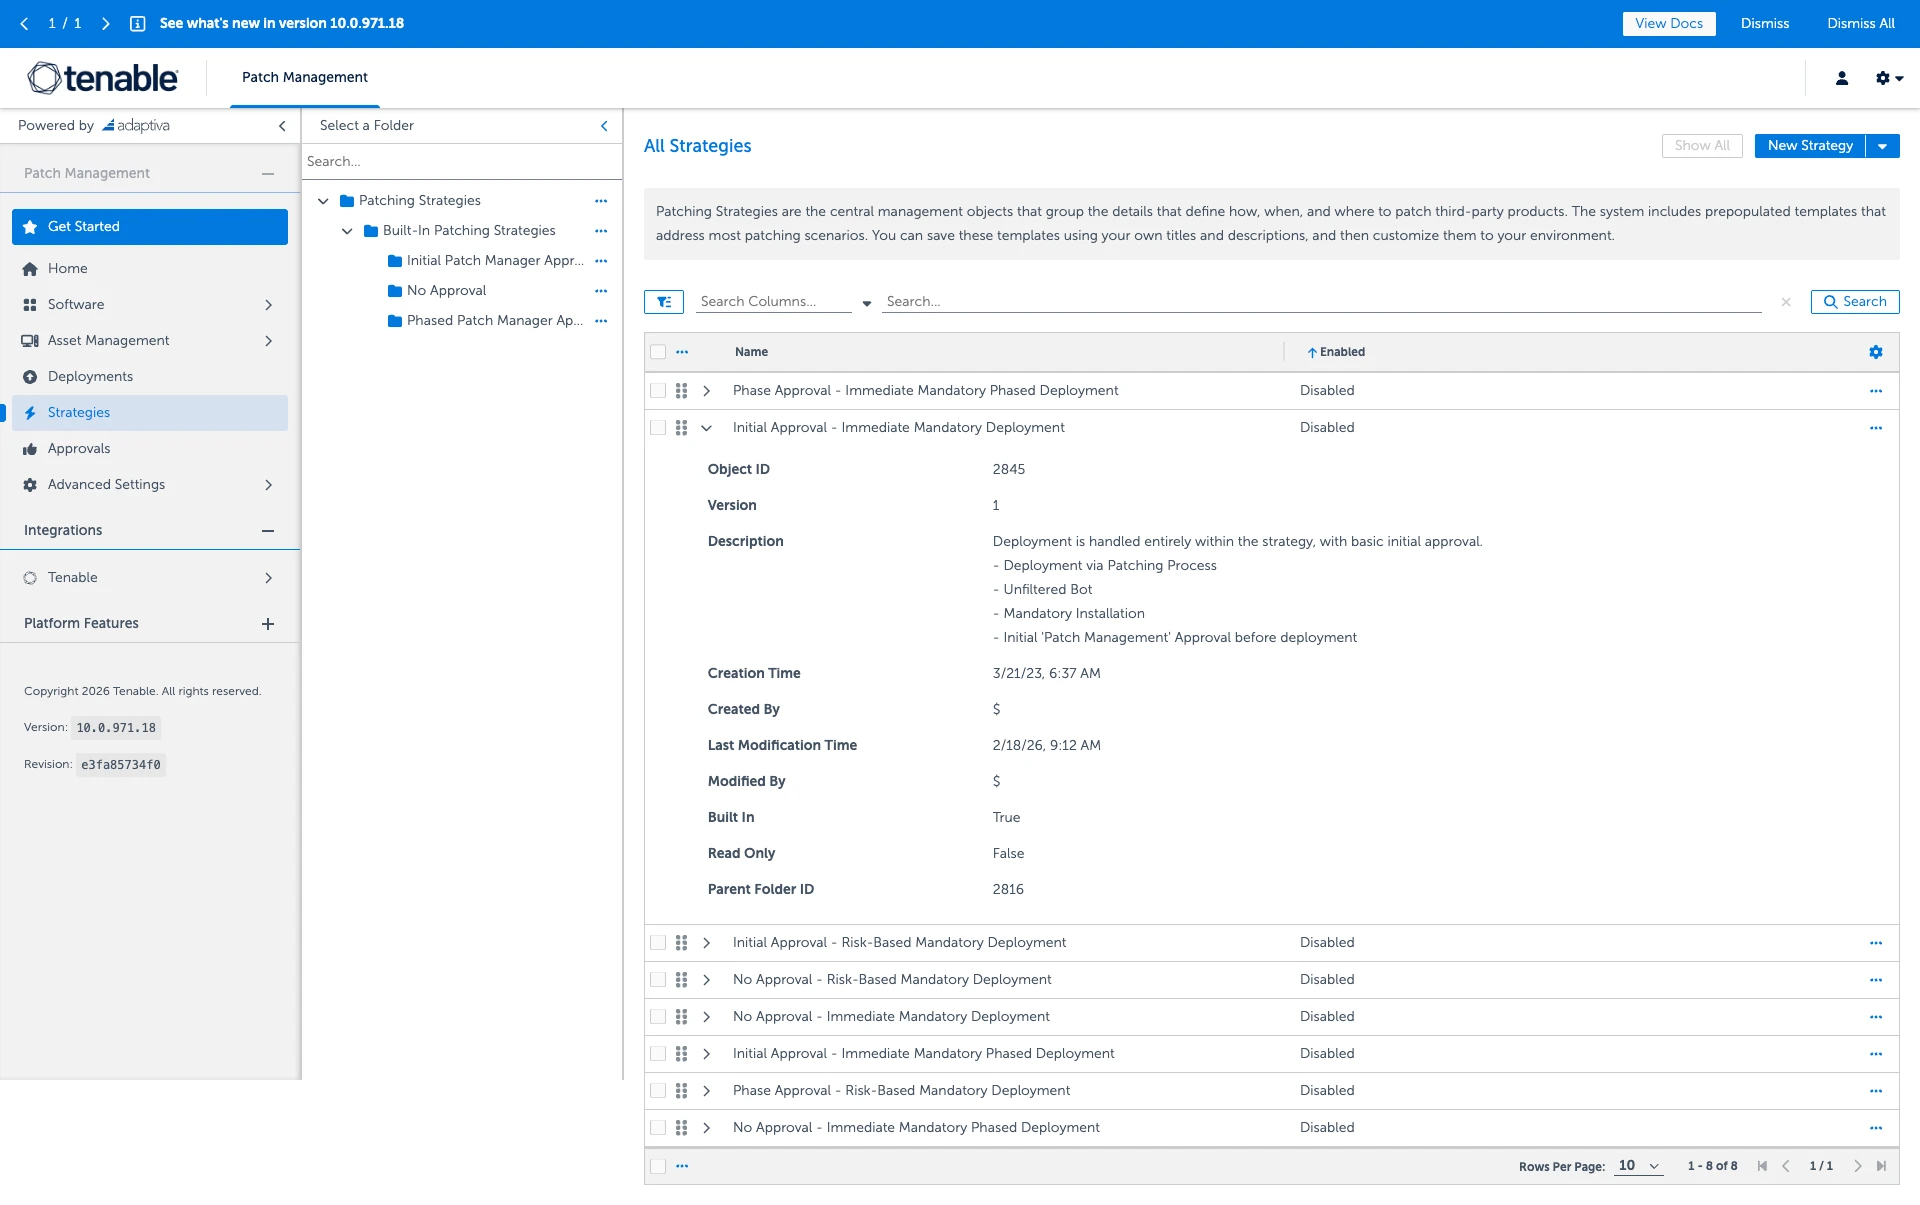Open options for Initial Patch Manager folder

601,261
